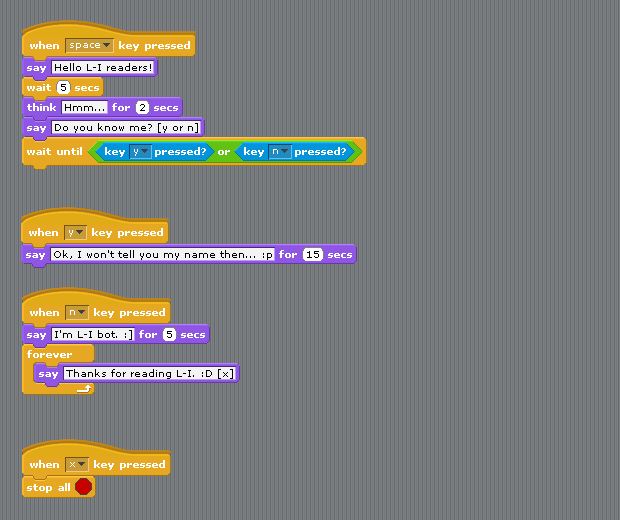Viewport: 620px width, 520px height.
Task: Click the 'think' label of Hmm block
Action: (42, 108)
